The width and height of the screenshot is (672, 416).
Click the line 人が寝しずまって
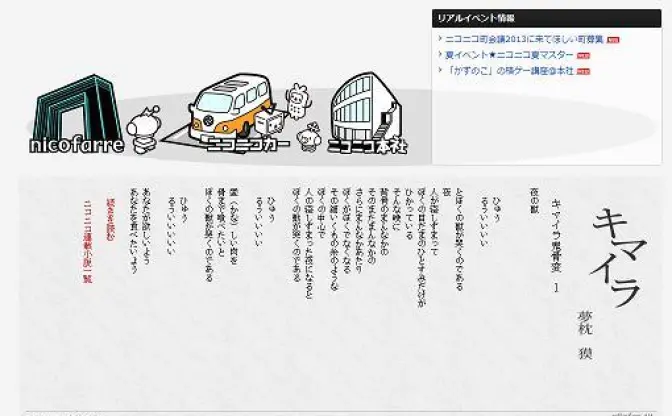pos(434,221)
